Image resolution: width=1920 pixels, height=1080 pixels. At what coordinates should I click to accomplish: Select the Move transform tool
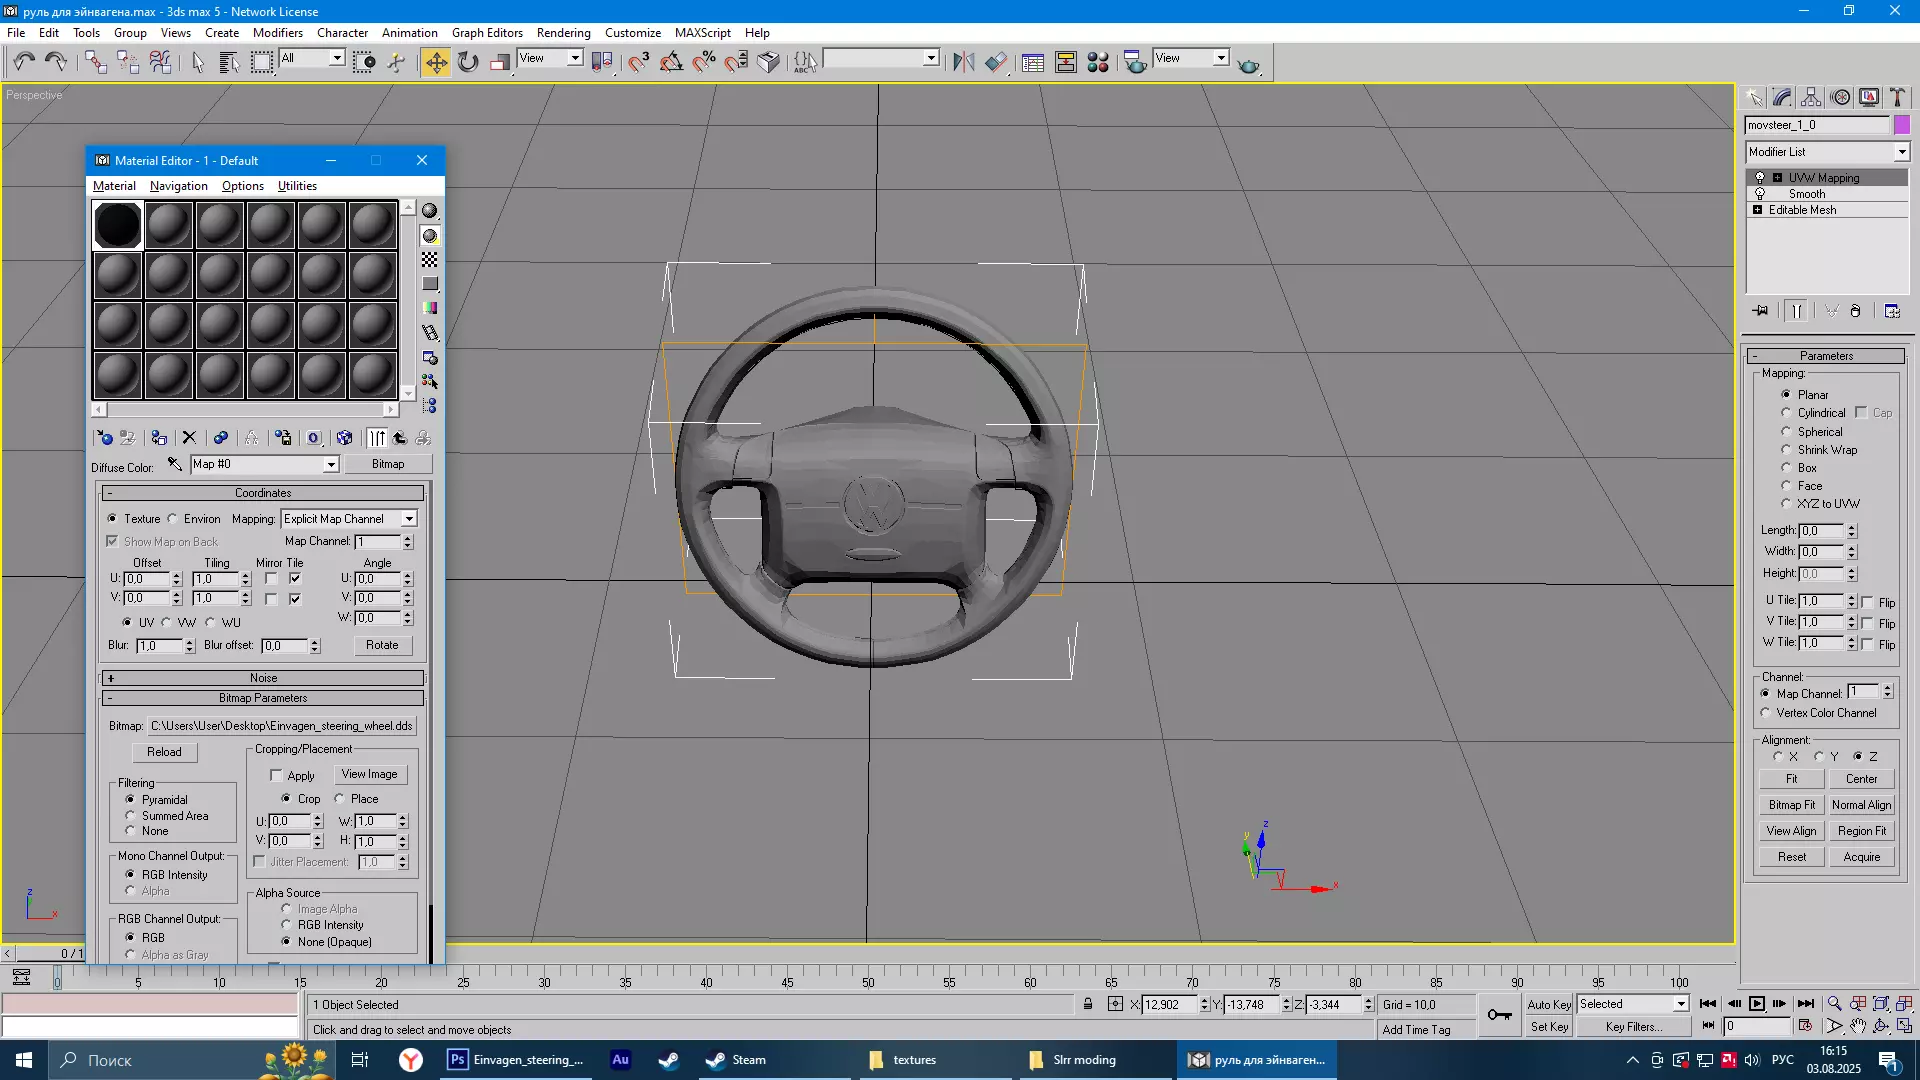[x=436, y=62]
